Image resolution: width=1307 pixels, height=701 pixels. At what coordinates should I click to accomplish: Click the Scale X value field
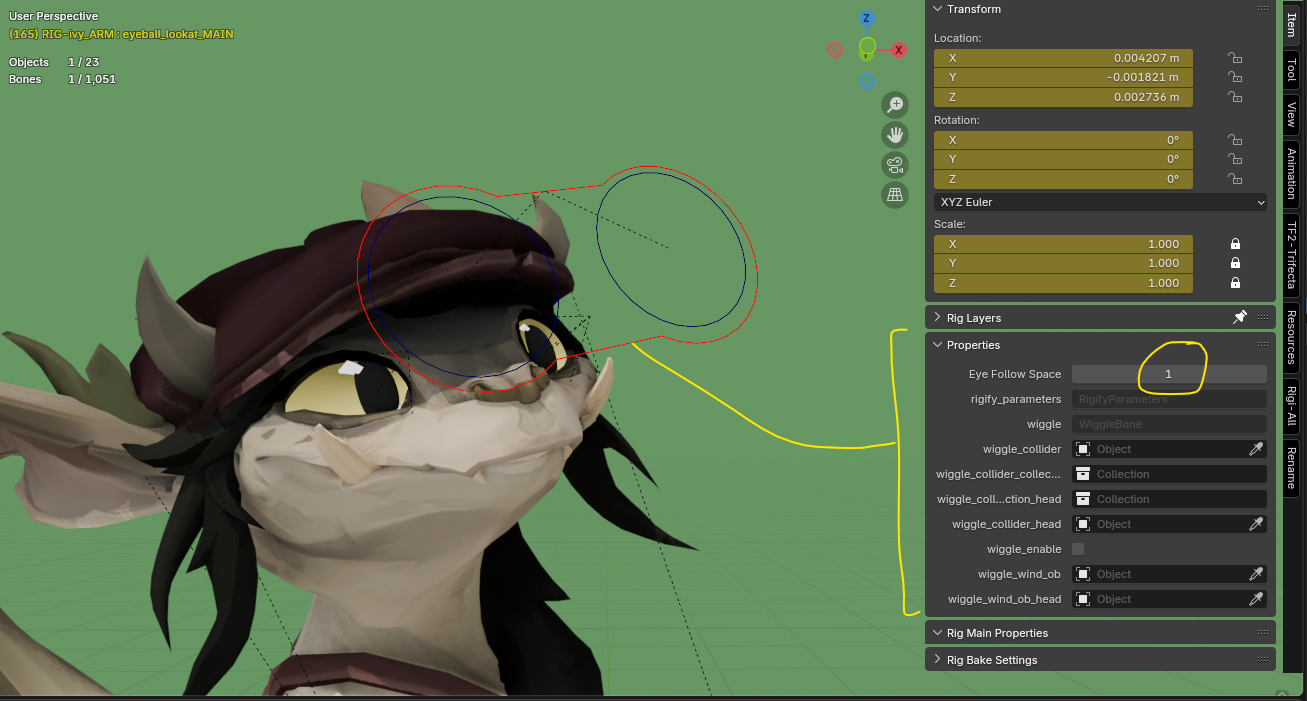pyautogui.click(x=1063, y=244)
